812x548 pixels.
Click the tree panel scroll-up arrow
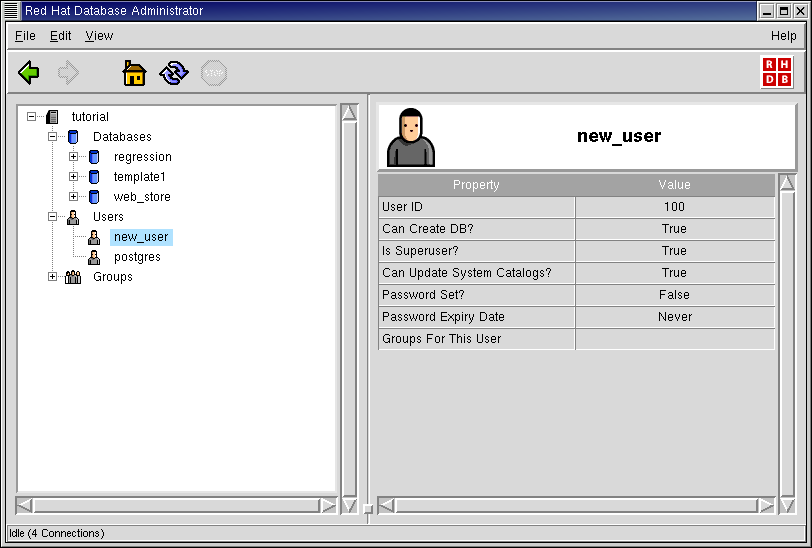point(350,113)
